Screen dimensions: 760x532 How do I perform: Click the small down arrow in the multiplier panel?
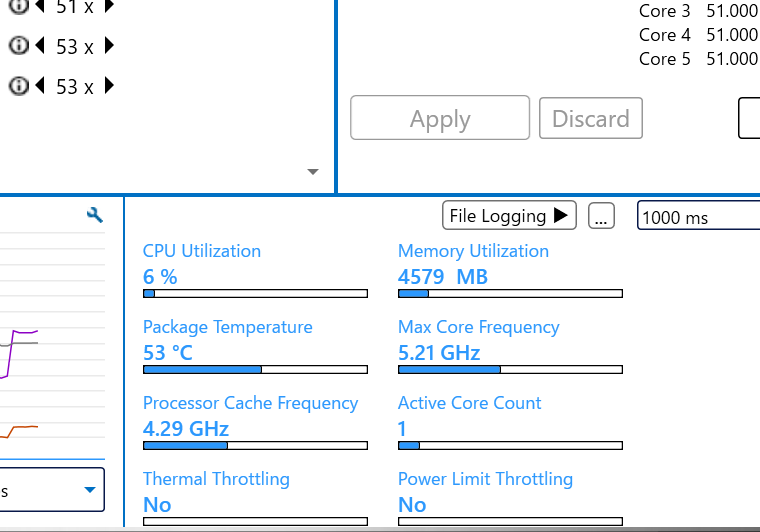tap(313, 172)
